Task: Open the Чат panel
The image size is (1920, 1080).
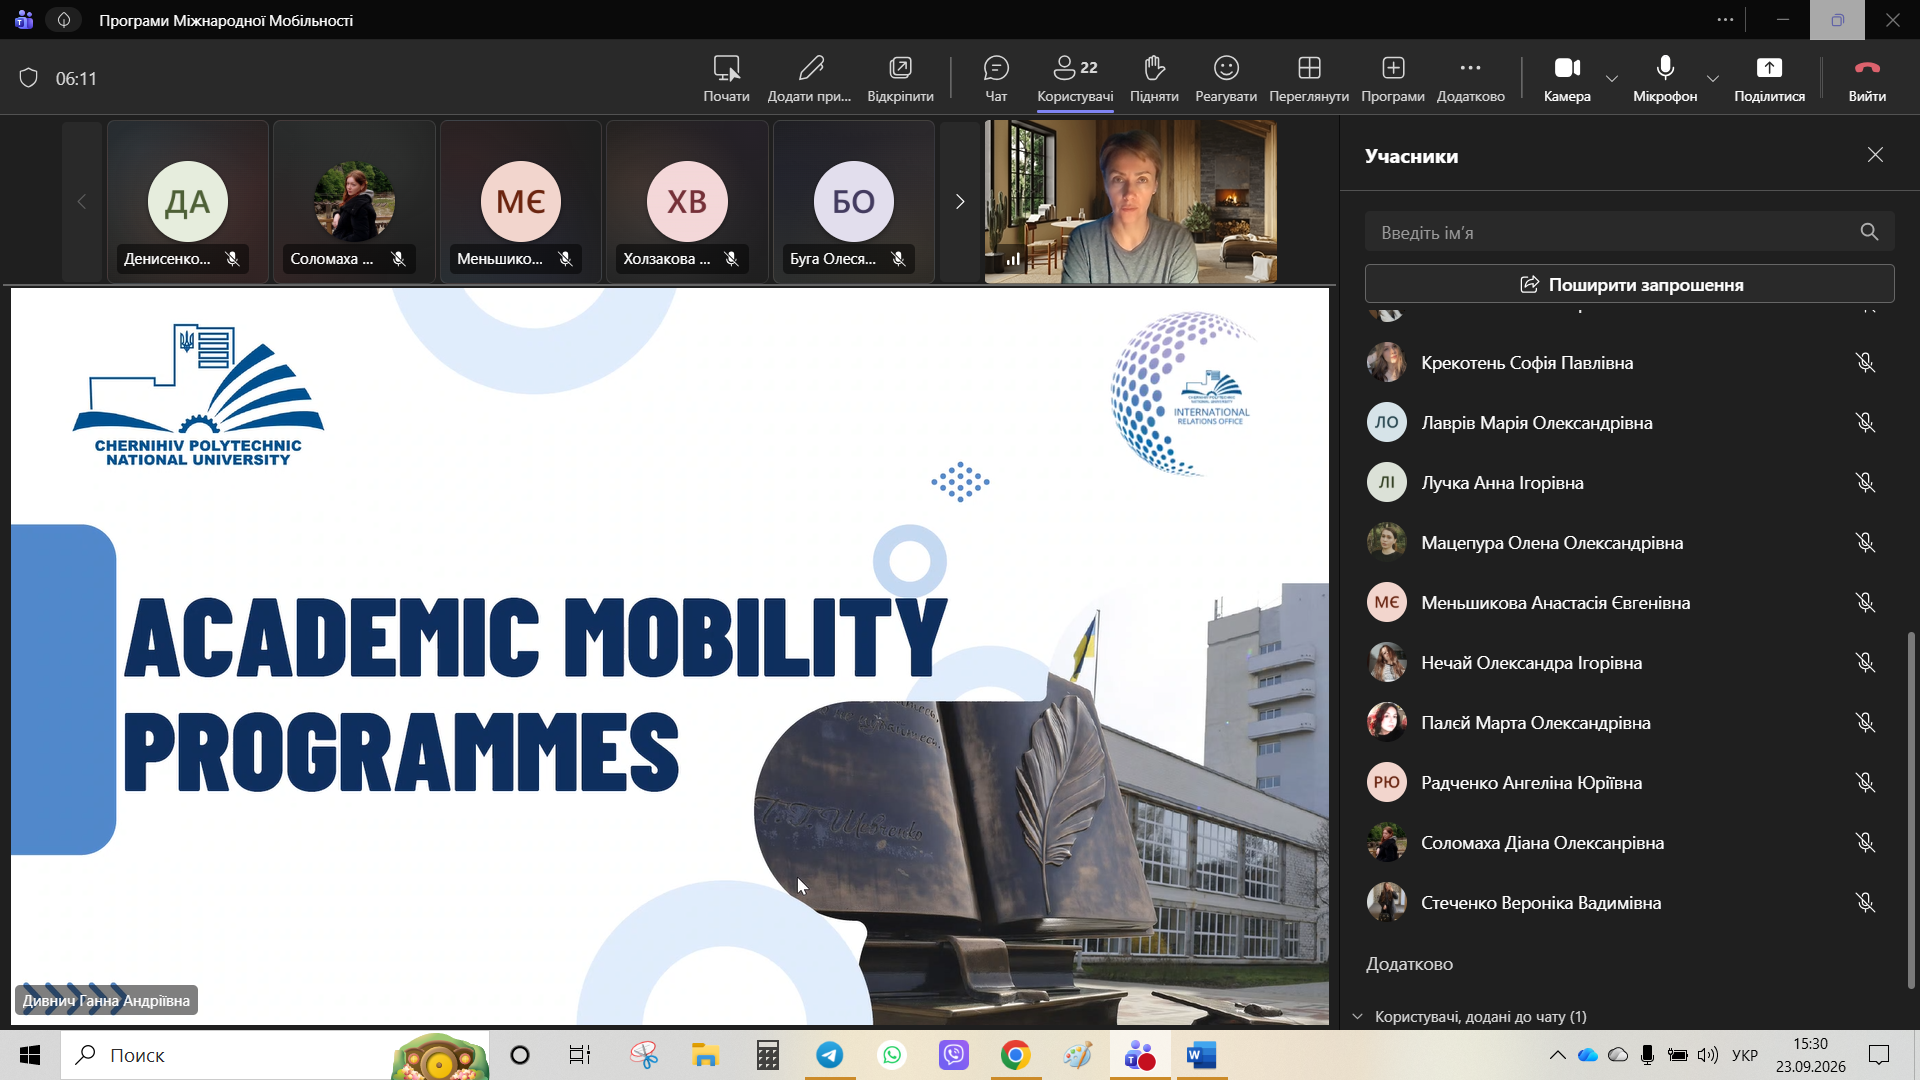Action: click(x=996, y=78)
